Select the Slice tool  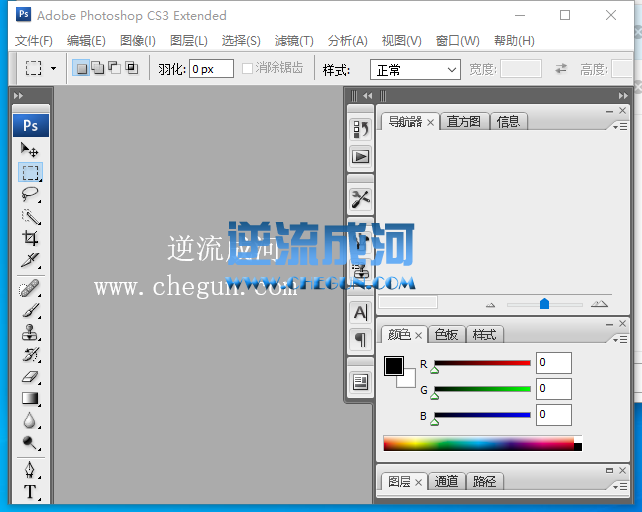click(30, 260)
